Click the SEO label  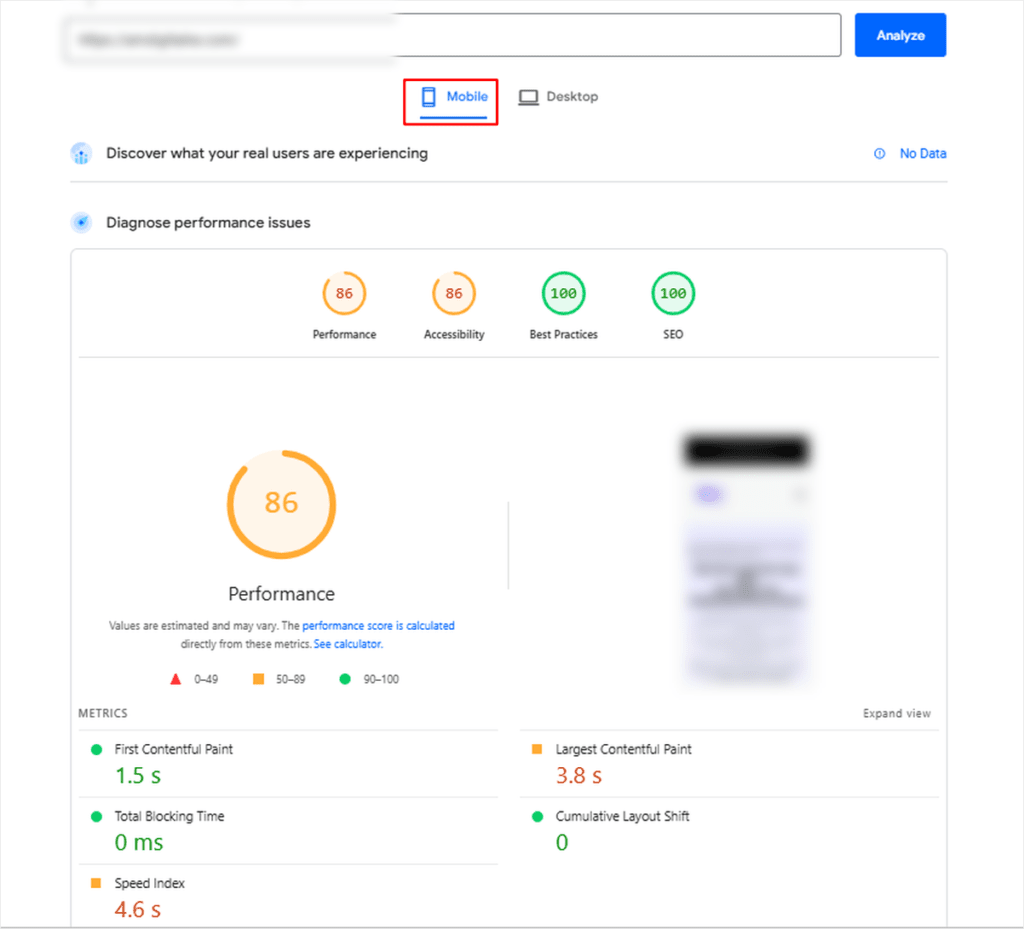pos(673,334)
